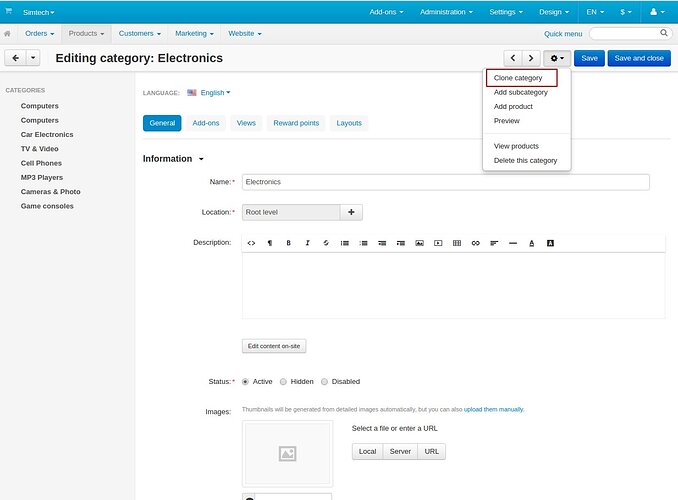Click the HTML source code icon in editor

click(251, 243)
